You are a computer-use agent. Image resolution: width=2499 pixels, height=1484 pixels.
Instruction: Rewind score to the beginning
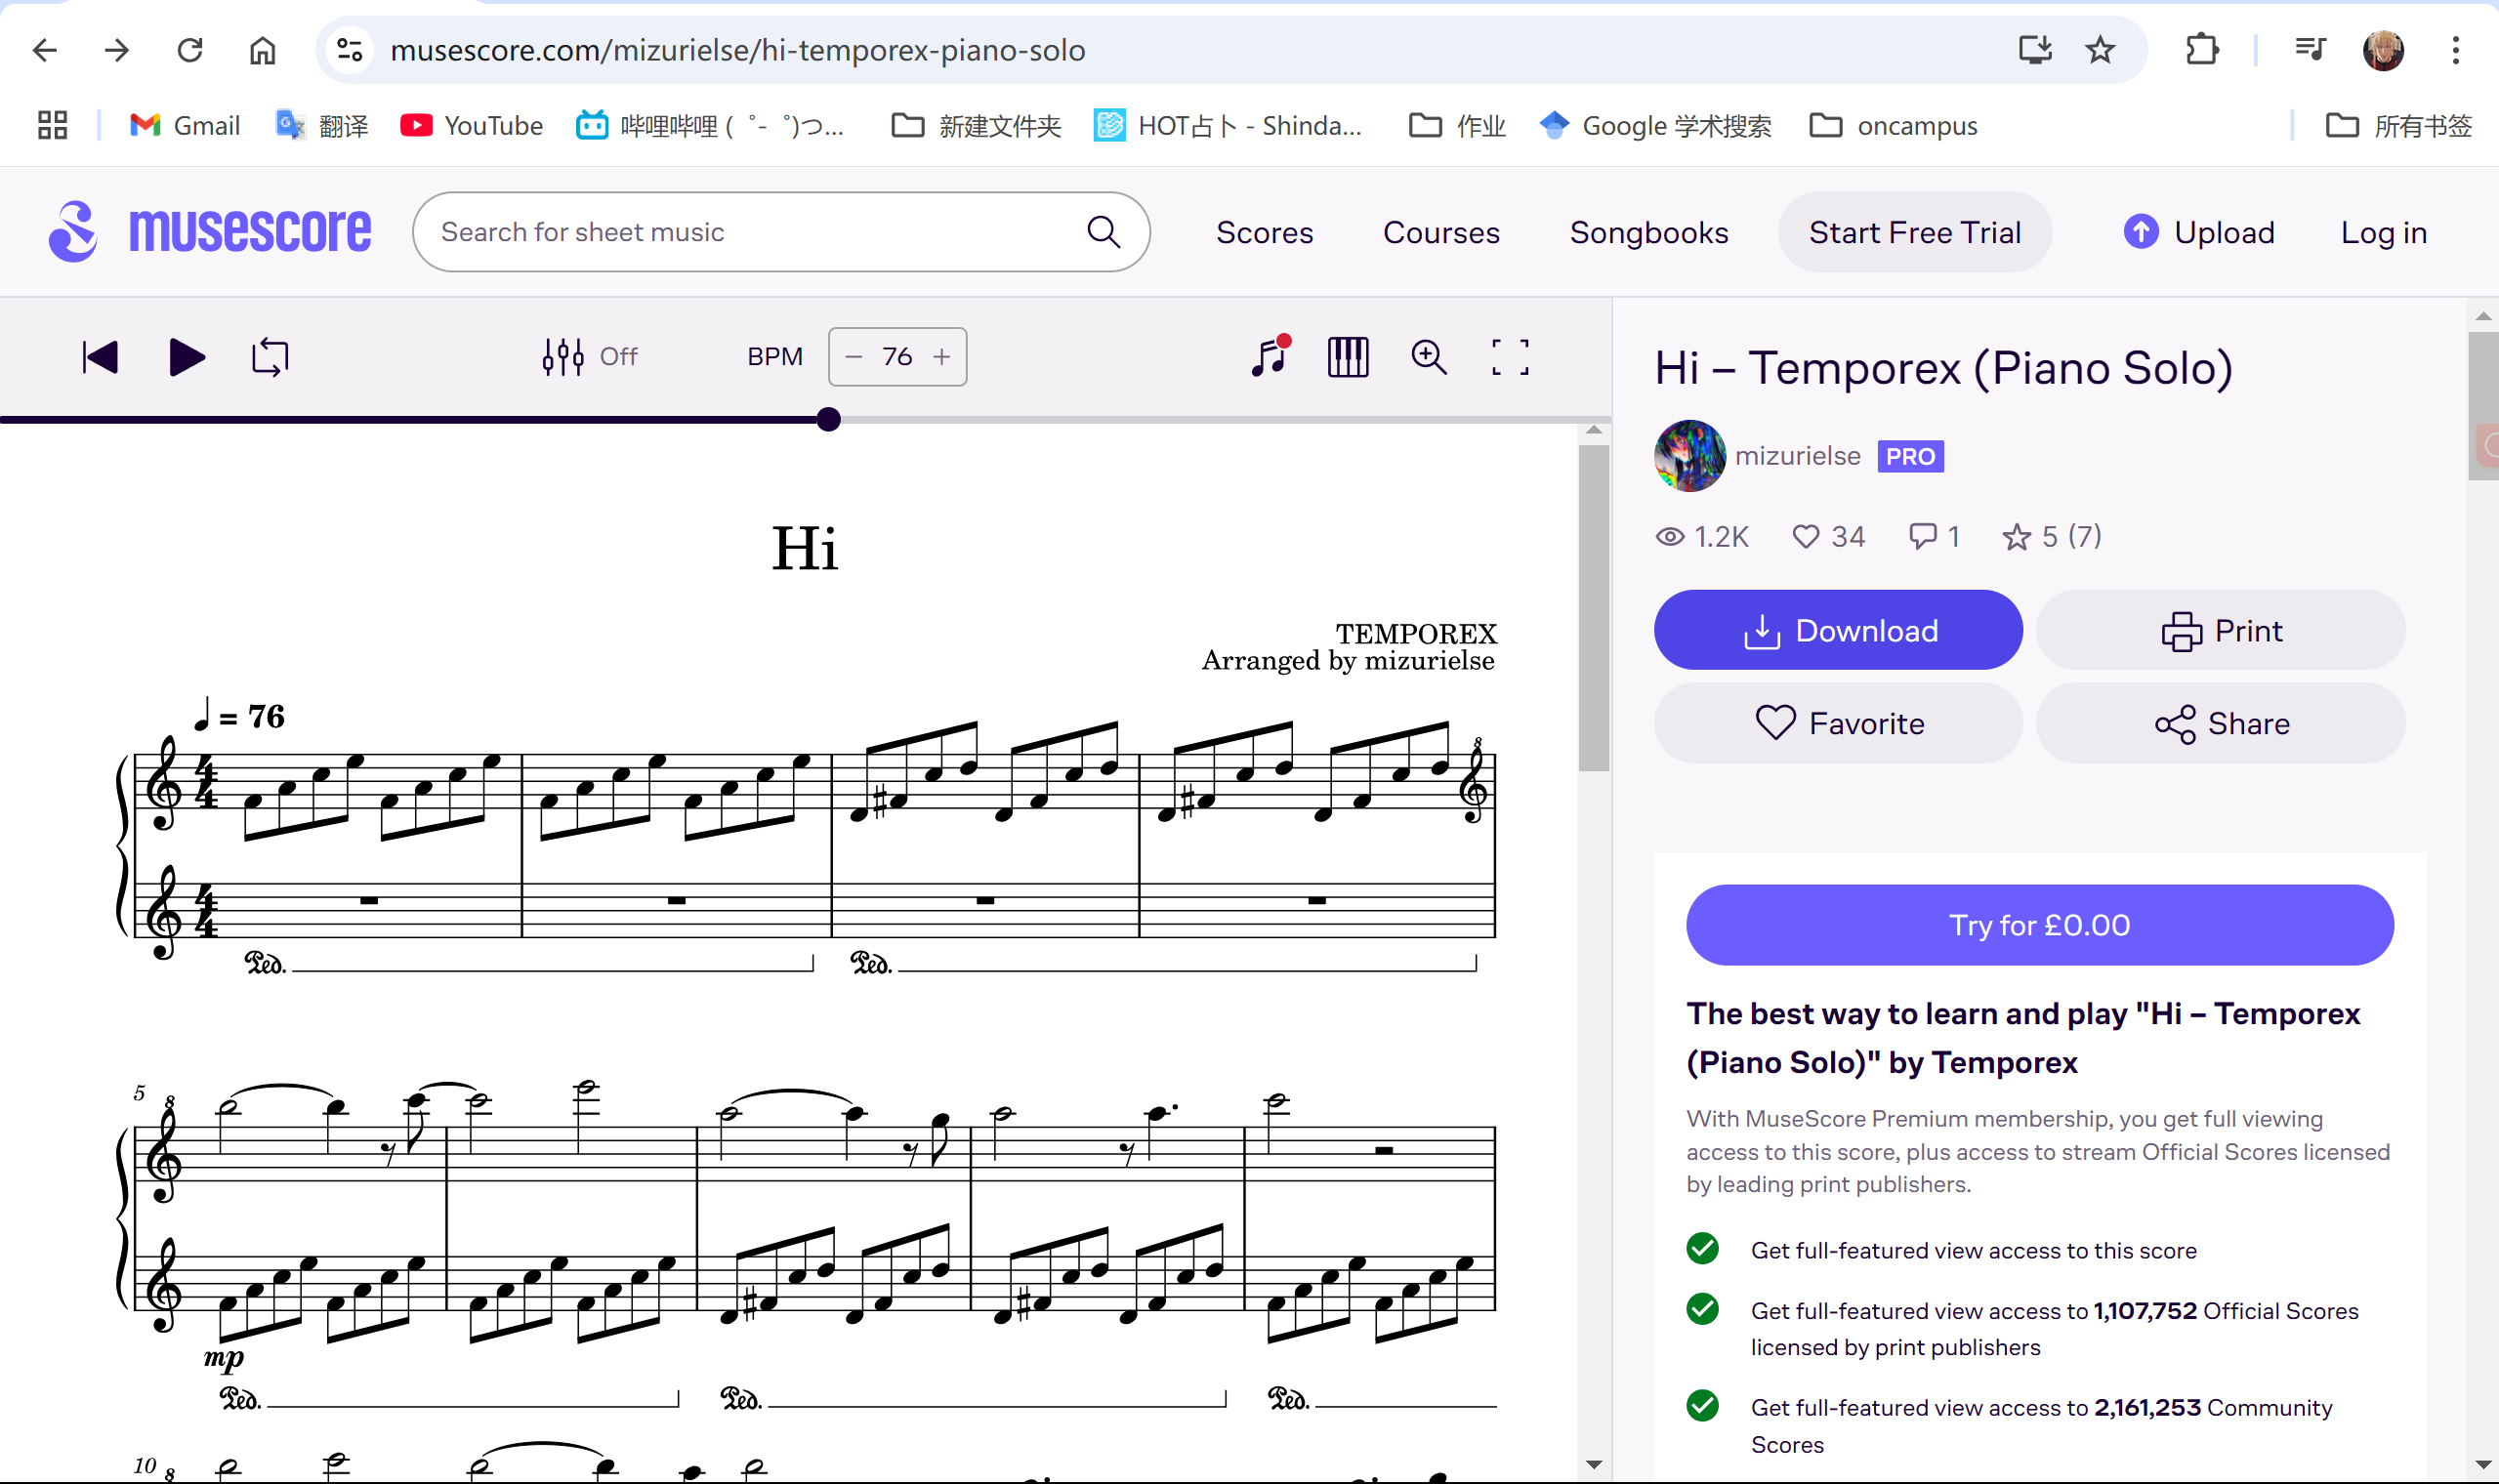coord(100,357)
